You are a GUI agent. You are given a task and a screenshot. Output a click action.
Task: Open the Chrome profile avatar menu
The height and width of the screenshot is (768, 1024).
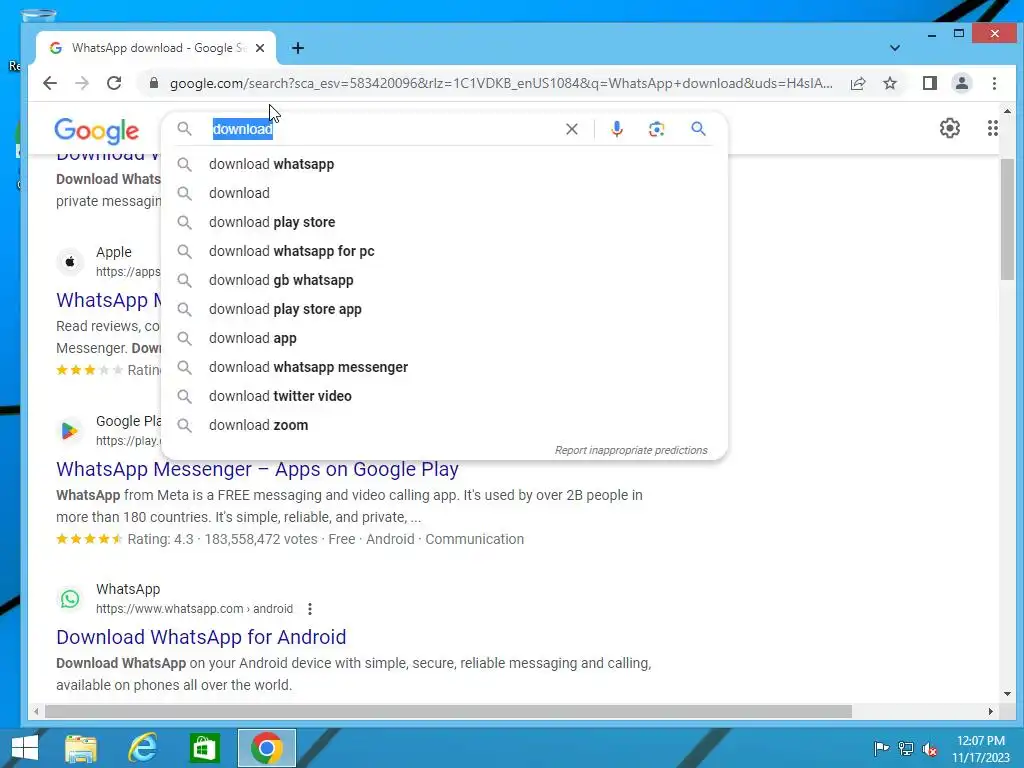pos(962,83)
